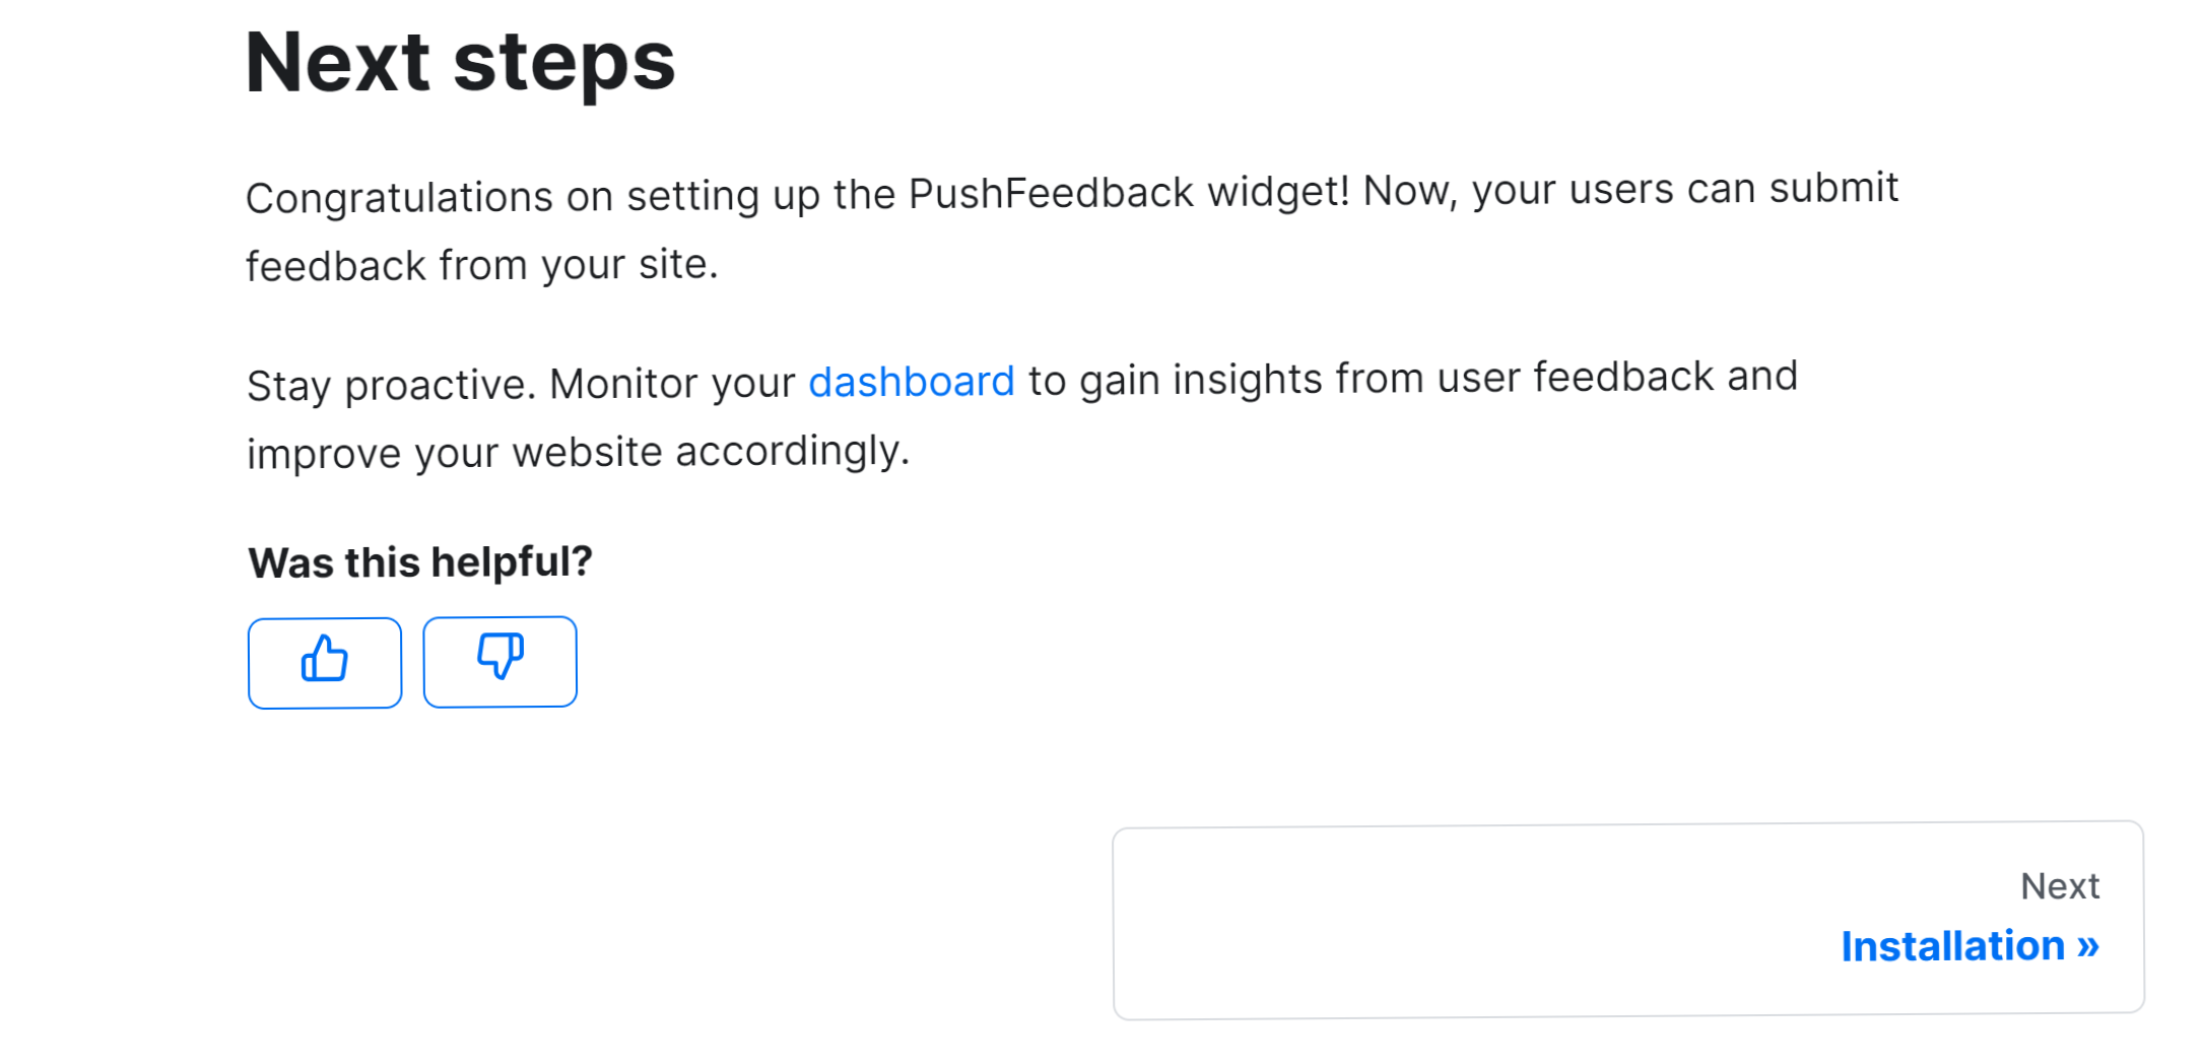The image size is (2200, 1059).
Task: Click the bold "Installation" text
Action: 1953,946
